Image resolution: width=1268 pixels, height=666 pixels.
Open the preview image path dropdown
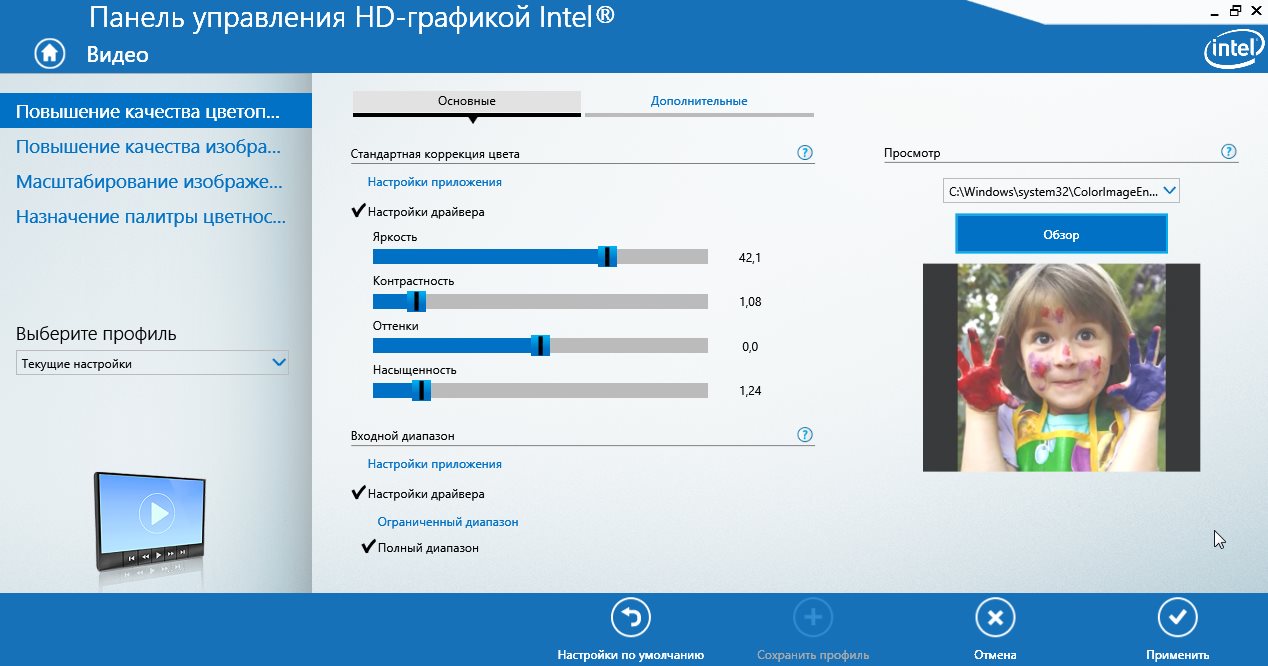click(x=1061, y=190)
